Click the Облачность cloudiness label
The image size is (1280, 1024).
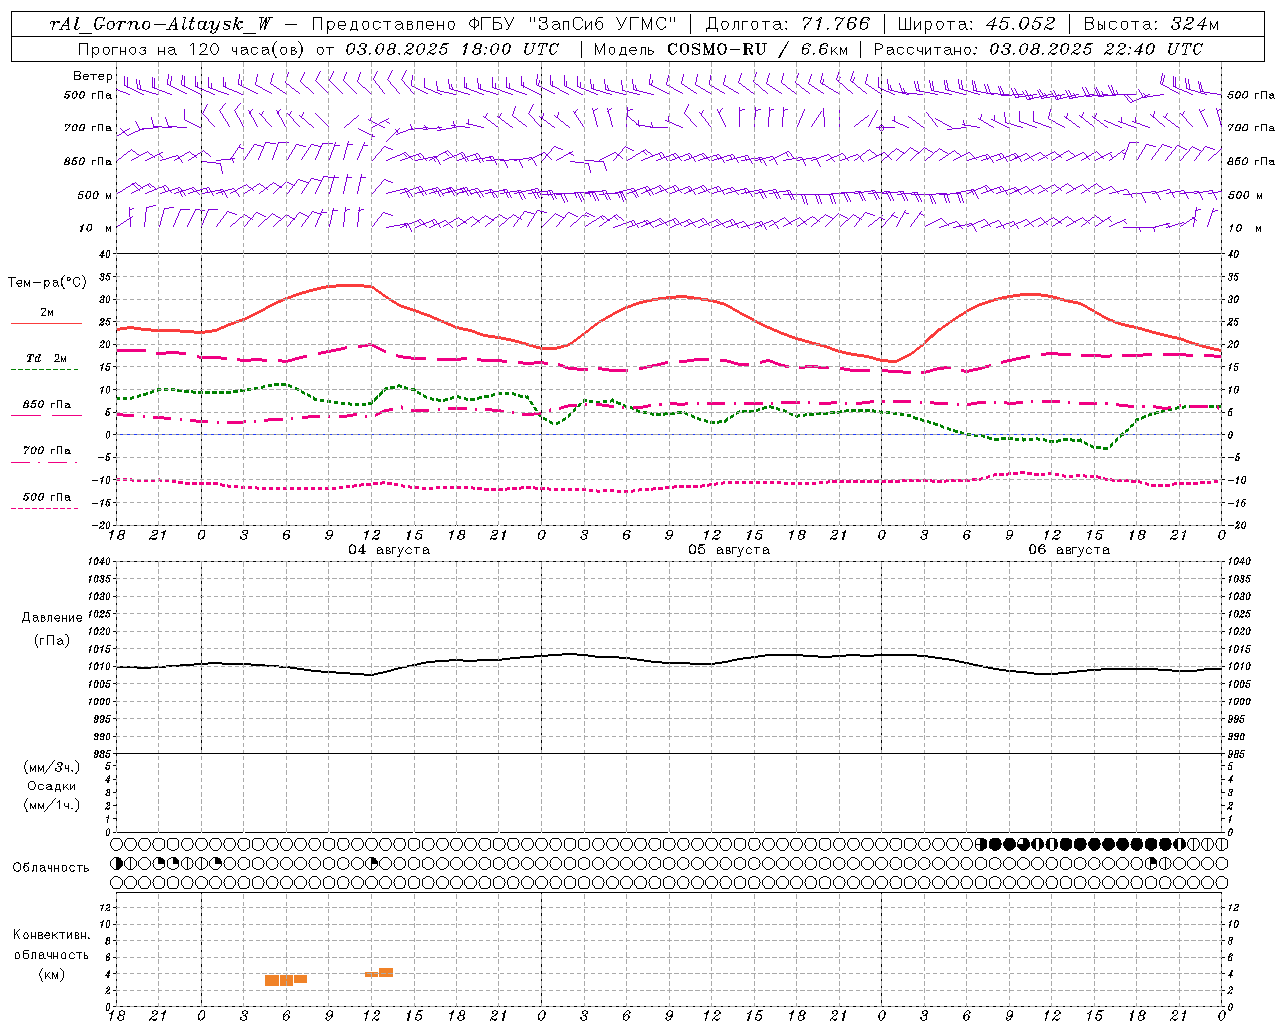coord(51,867)
